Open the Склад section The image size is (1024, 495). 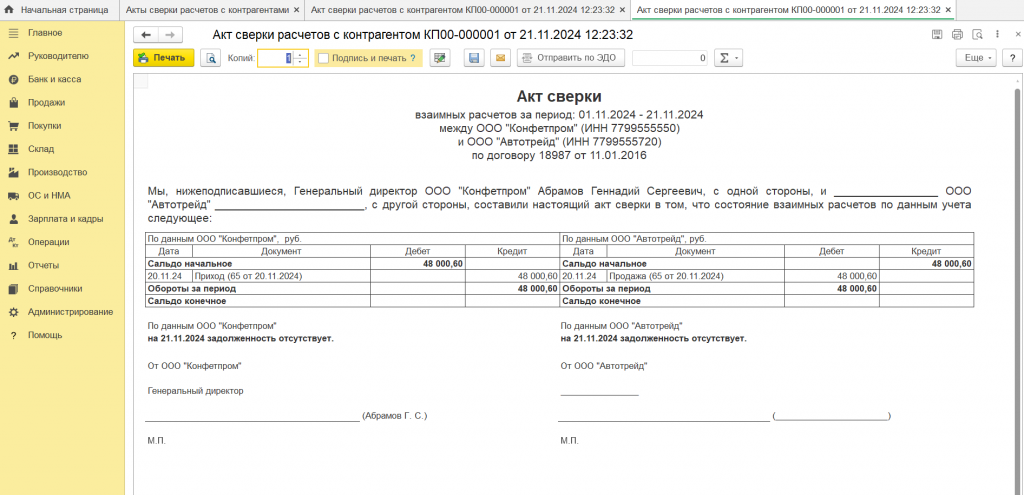[40, 149]
